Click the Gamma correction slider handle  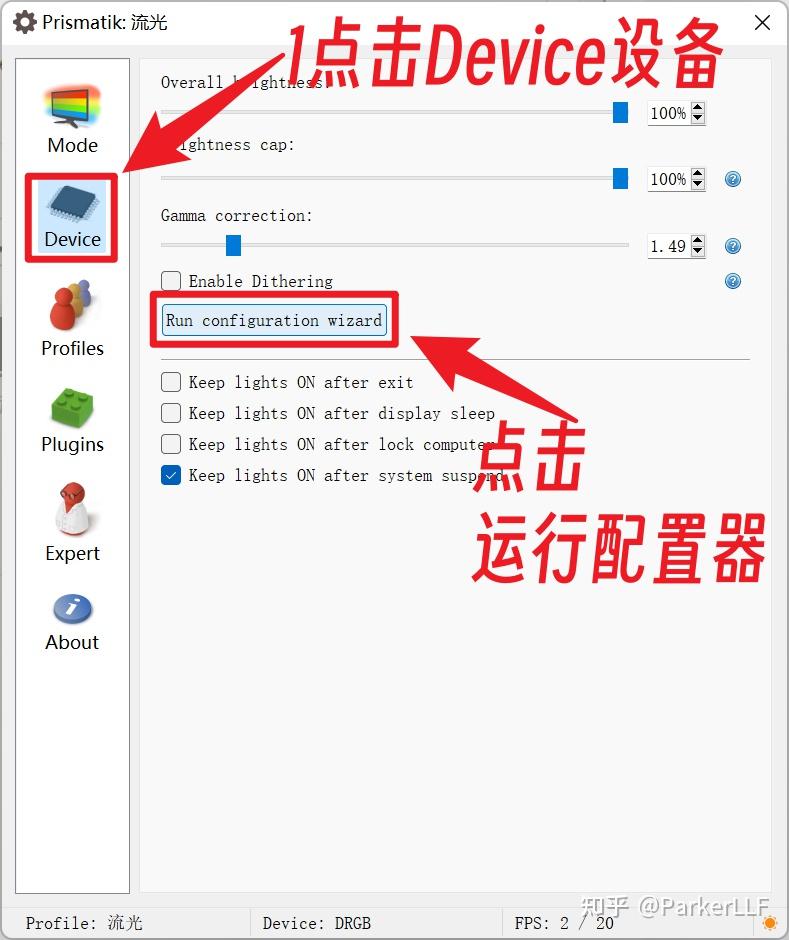click(x=233, y=245)
